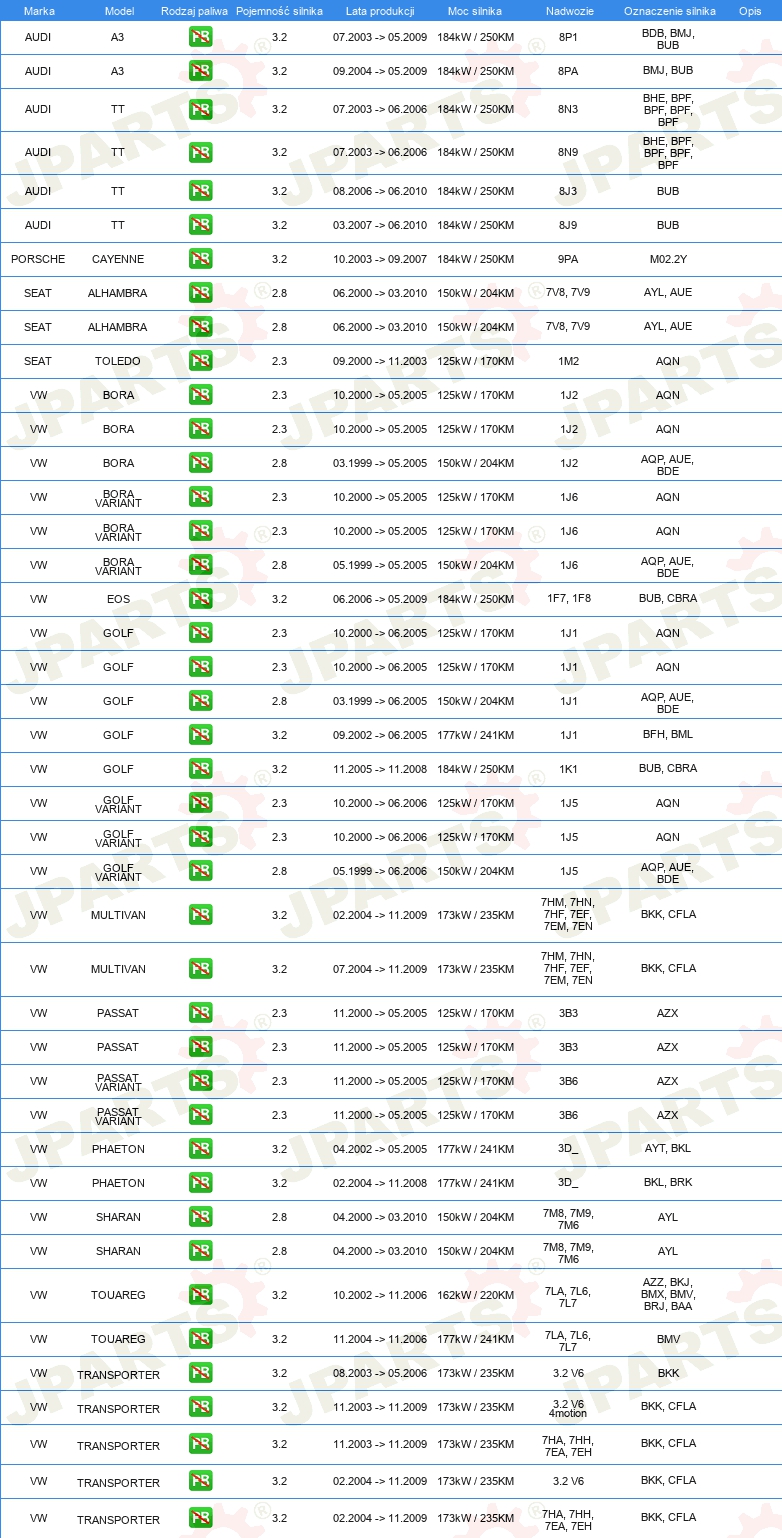Click the petrol fuel icon in the Audi A3 8P1 row
Viewport: 782px width, 1538px height.
(x=200, y=38)
